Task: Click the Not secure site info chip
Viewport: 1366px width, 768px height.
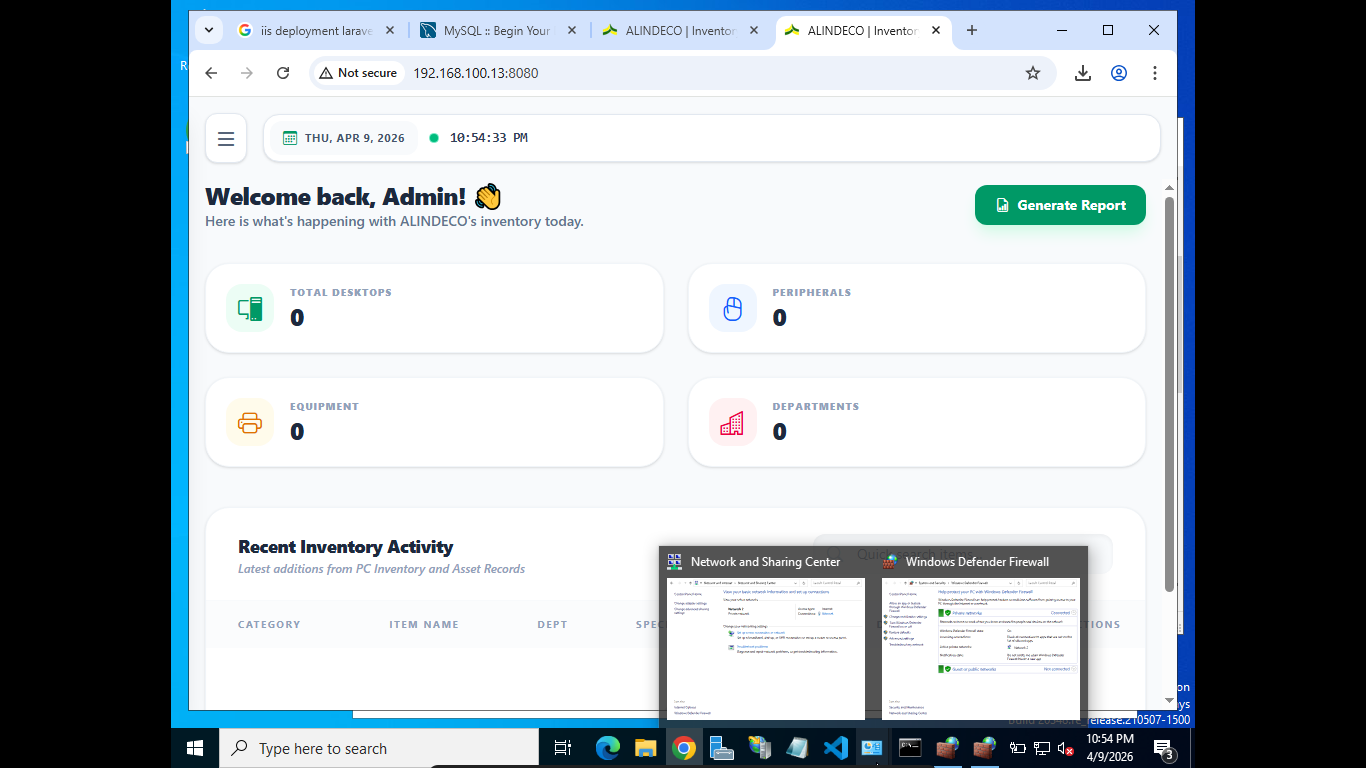Action: 358,73
